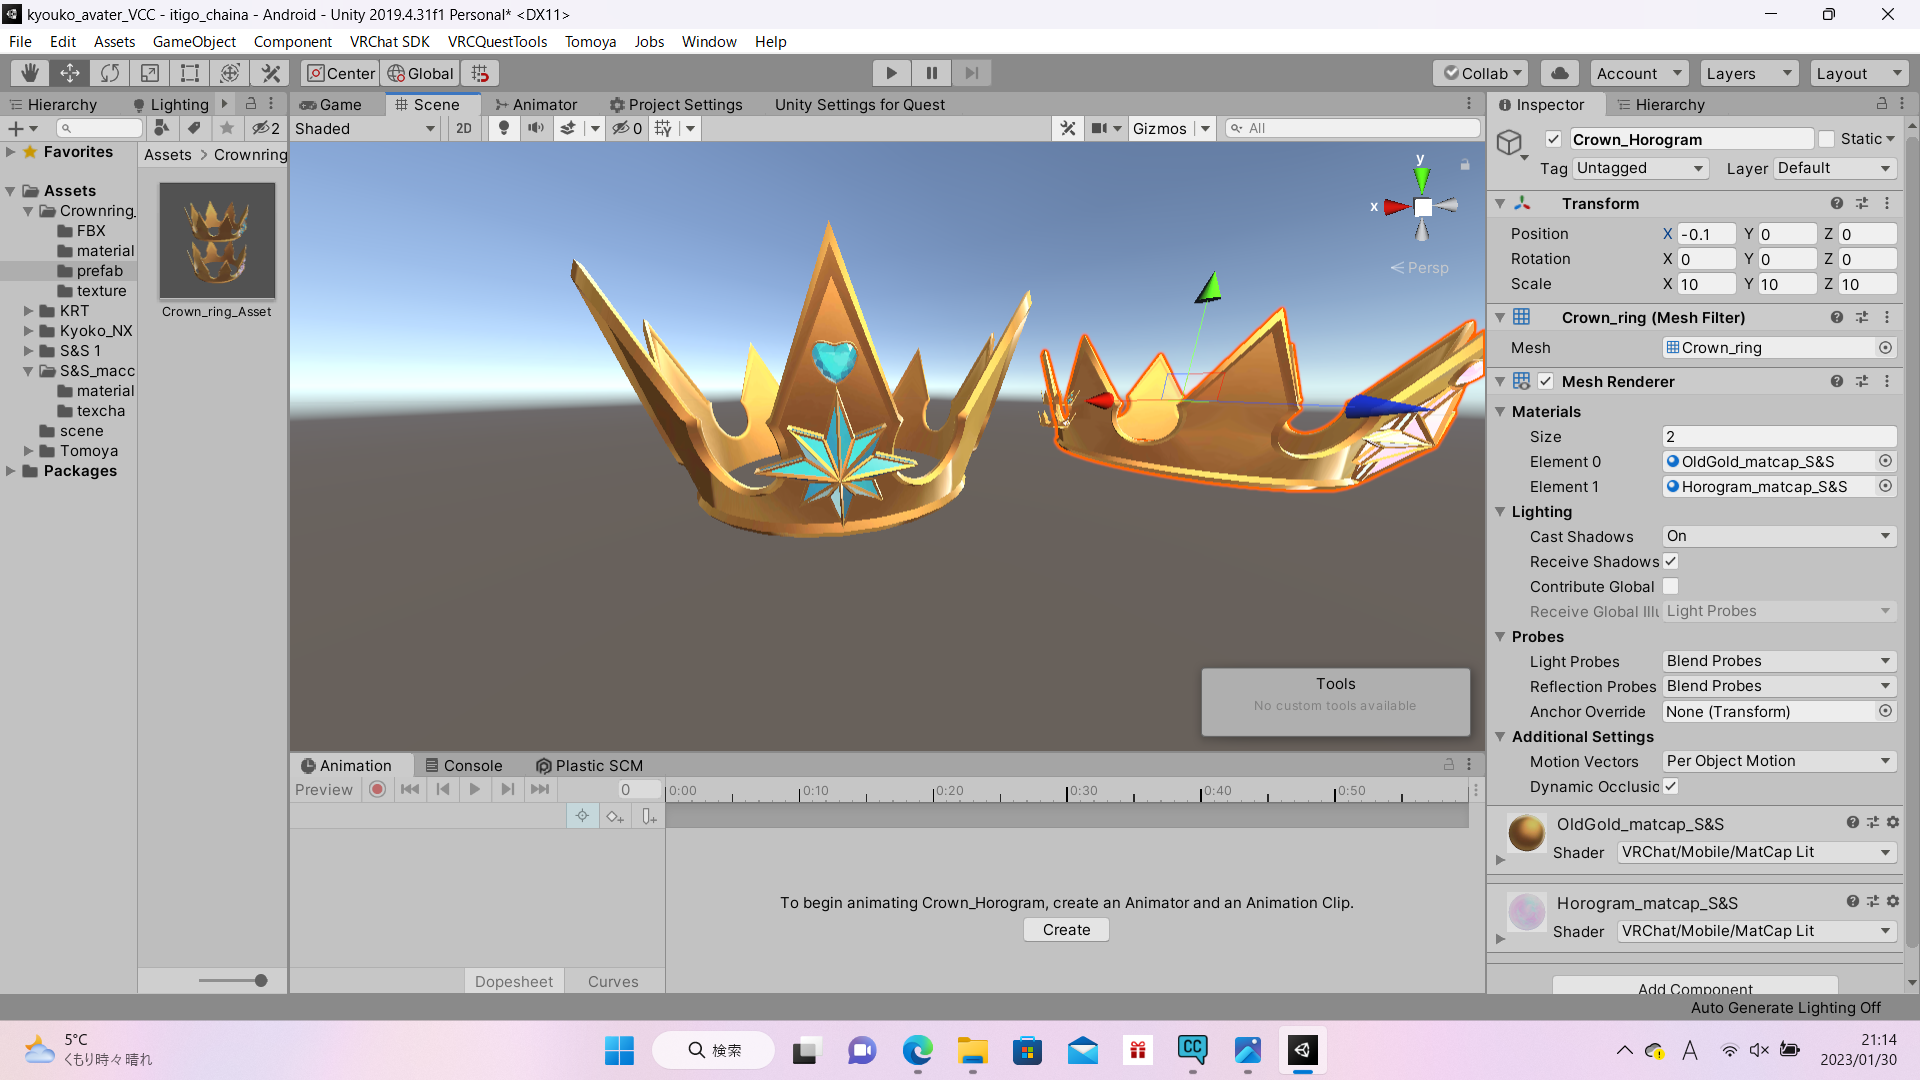Select the Move tool
The image size is (1920, 1080).
(x=69, y=72)
